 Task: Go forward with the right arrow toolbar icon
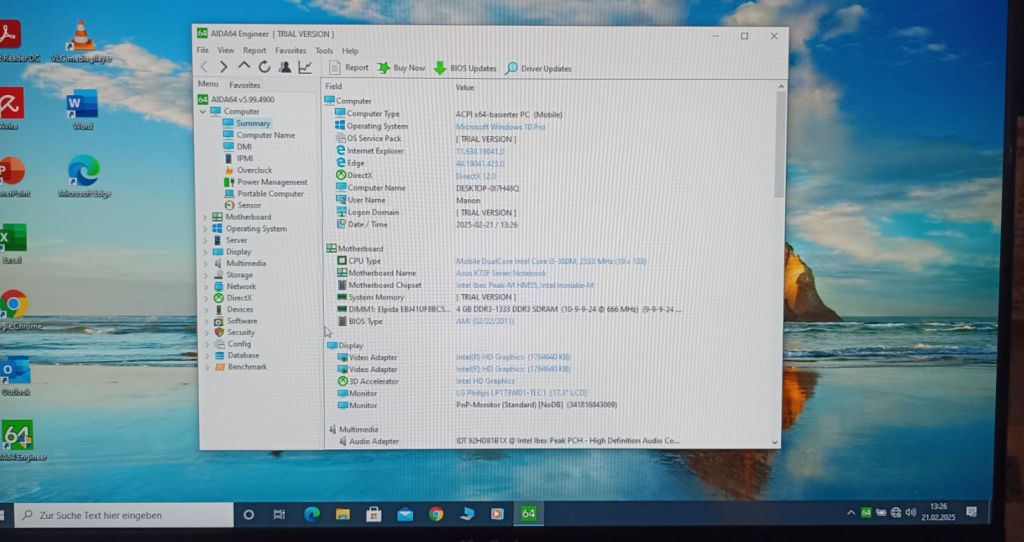coord(223,67)
